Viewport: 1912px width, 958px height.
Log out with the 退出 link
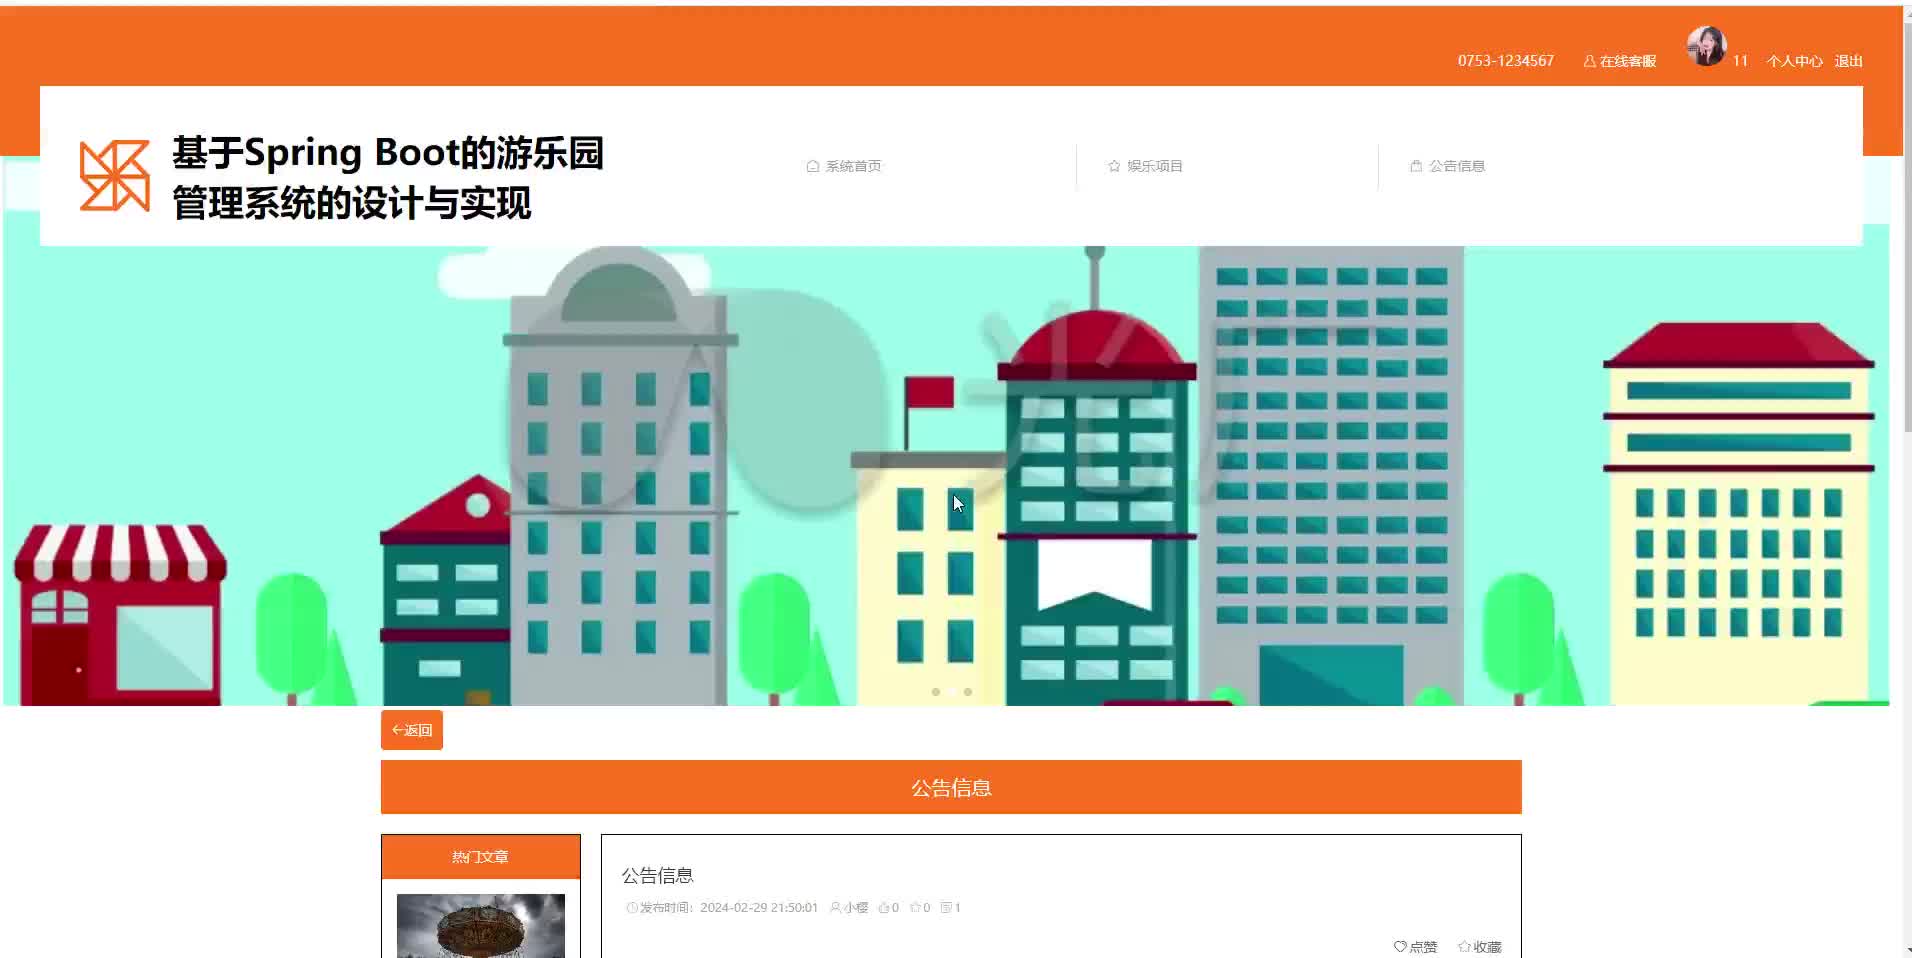coord(1848,61)
